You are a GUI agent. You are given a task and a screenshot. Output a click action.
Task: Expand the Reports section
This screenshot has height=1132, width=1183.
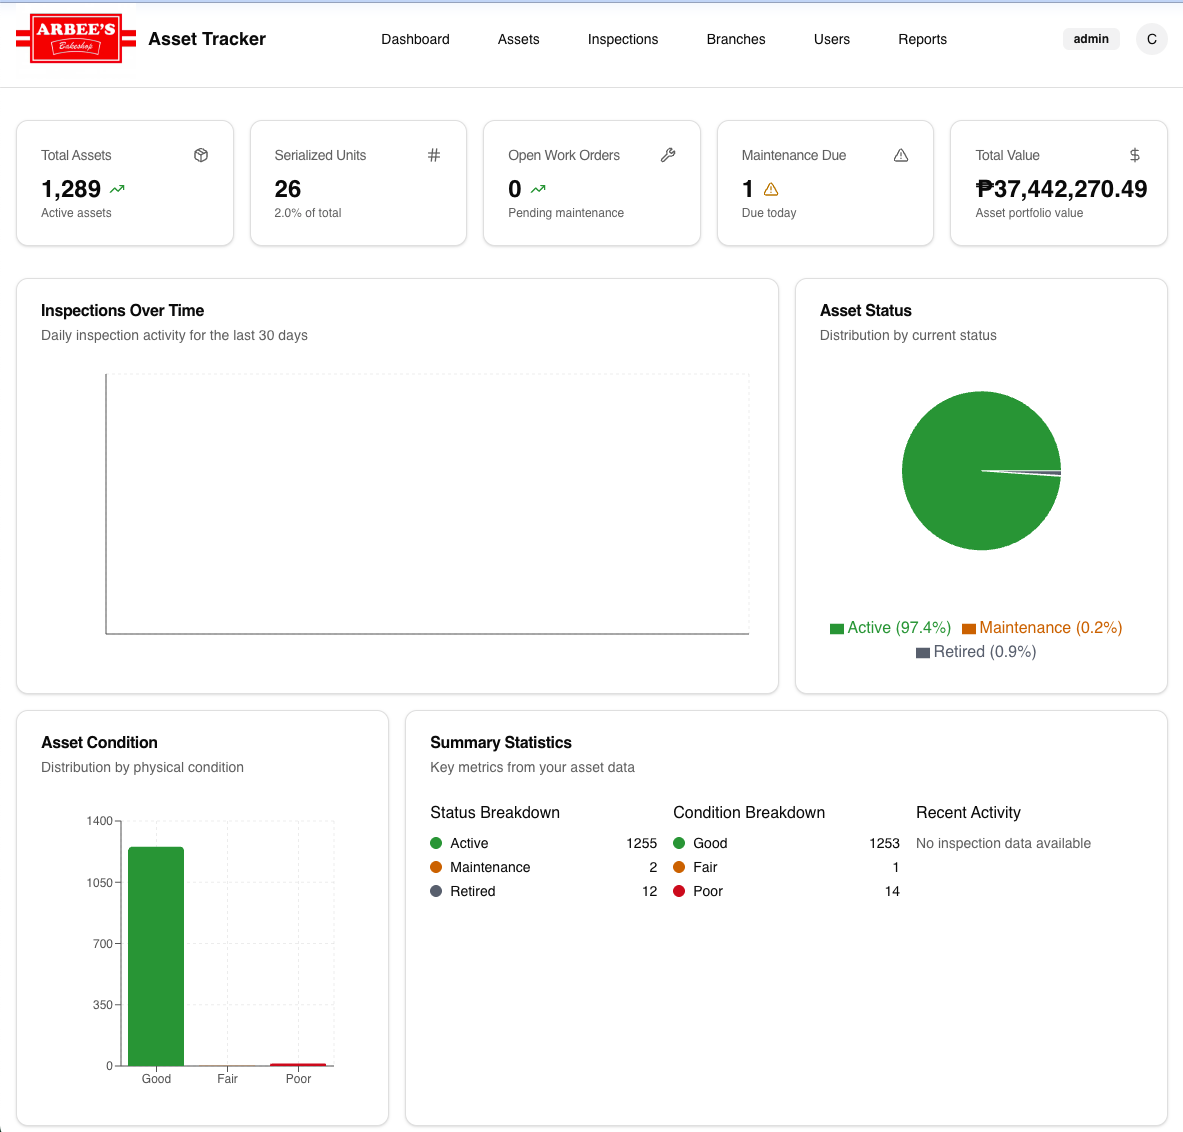pos(922,39)
